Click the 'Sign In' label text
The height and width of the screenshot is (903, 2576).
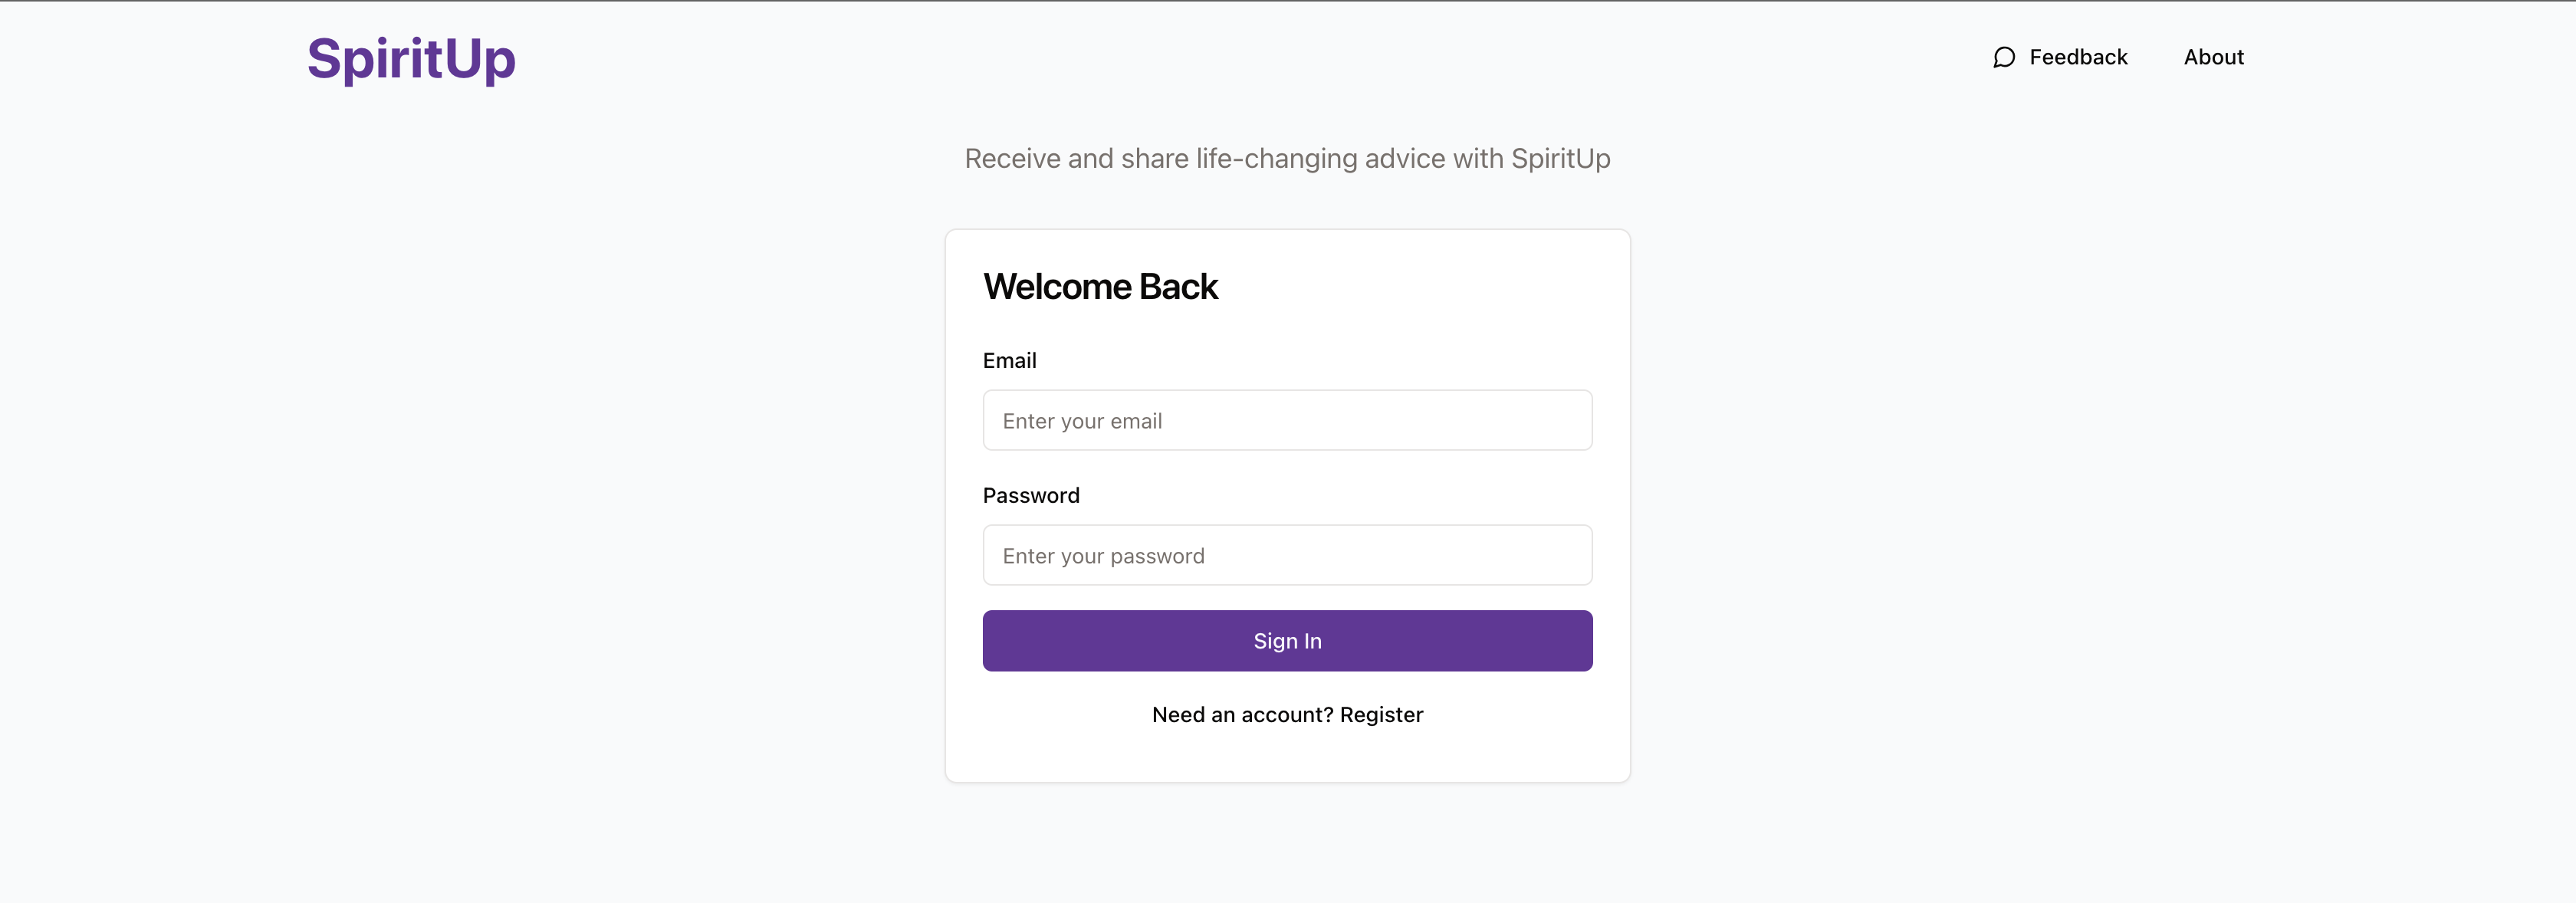tap(1287, 642)
